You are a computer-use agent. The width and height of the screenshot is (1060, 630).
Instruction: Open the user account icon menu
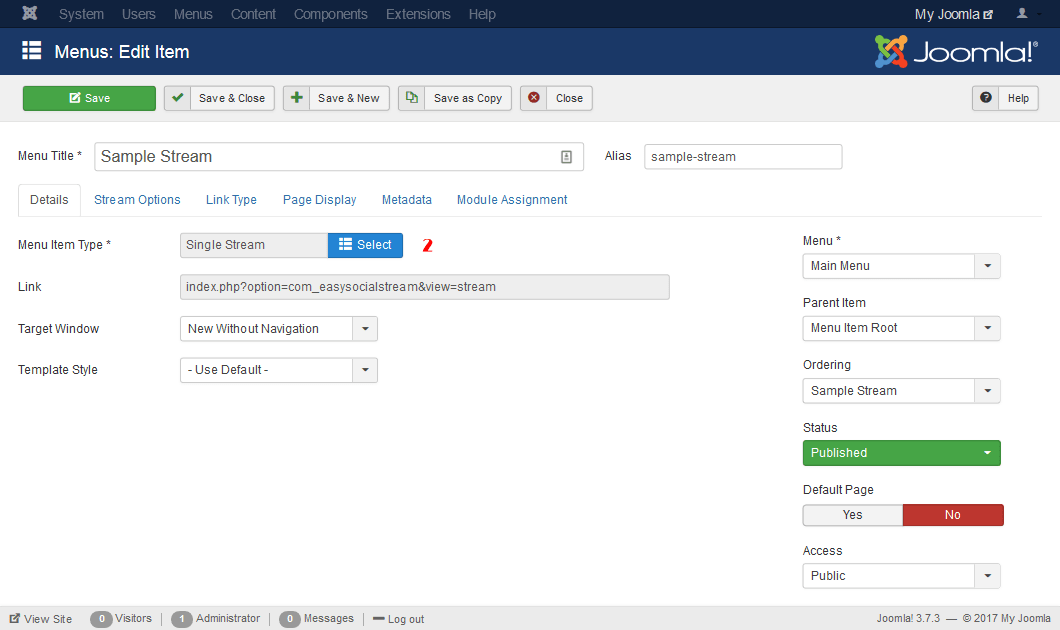pyautogui.click(x=1022, y=14)
